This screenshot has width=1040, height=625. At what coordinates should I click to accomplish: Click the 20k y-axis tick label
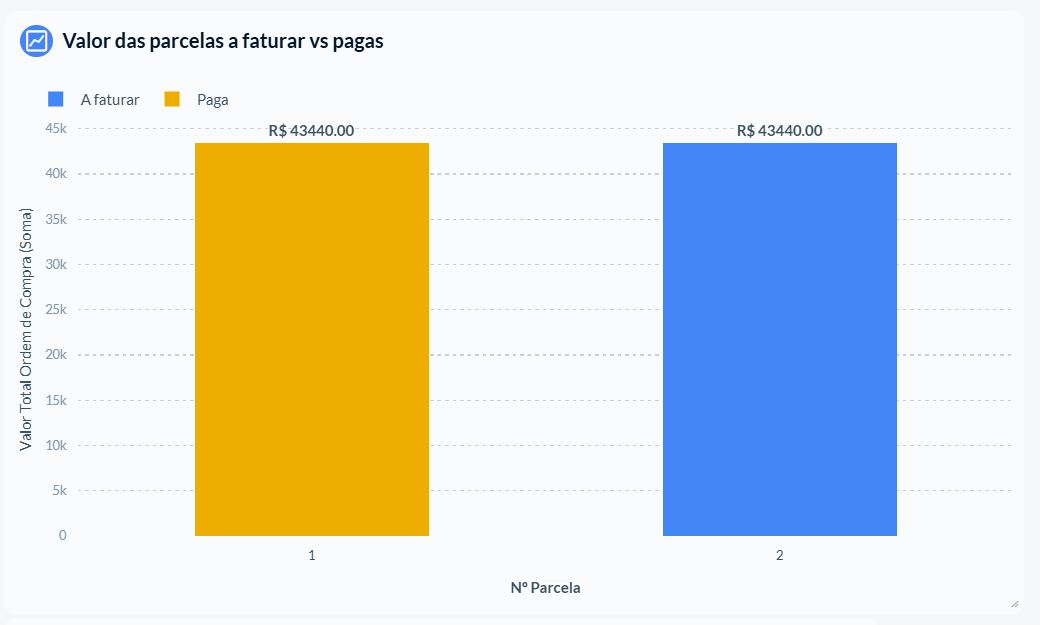(56, 355)
